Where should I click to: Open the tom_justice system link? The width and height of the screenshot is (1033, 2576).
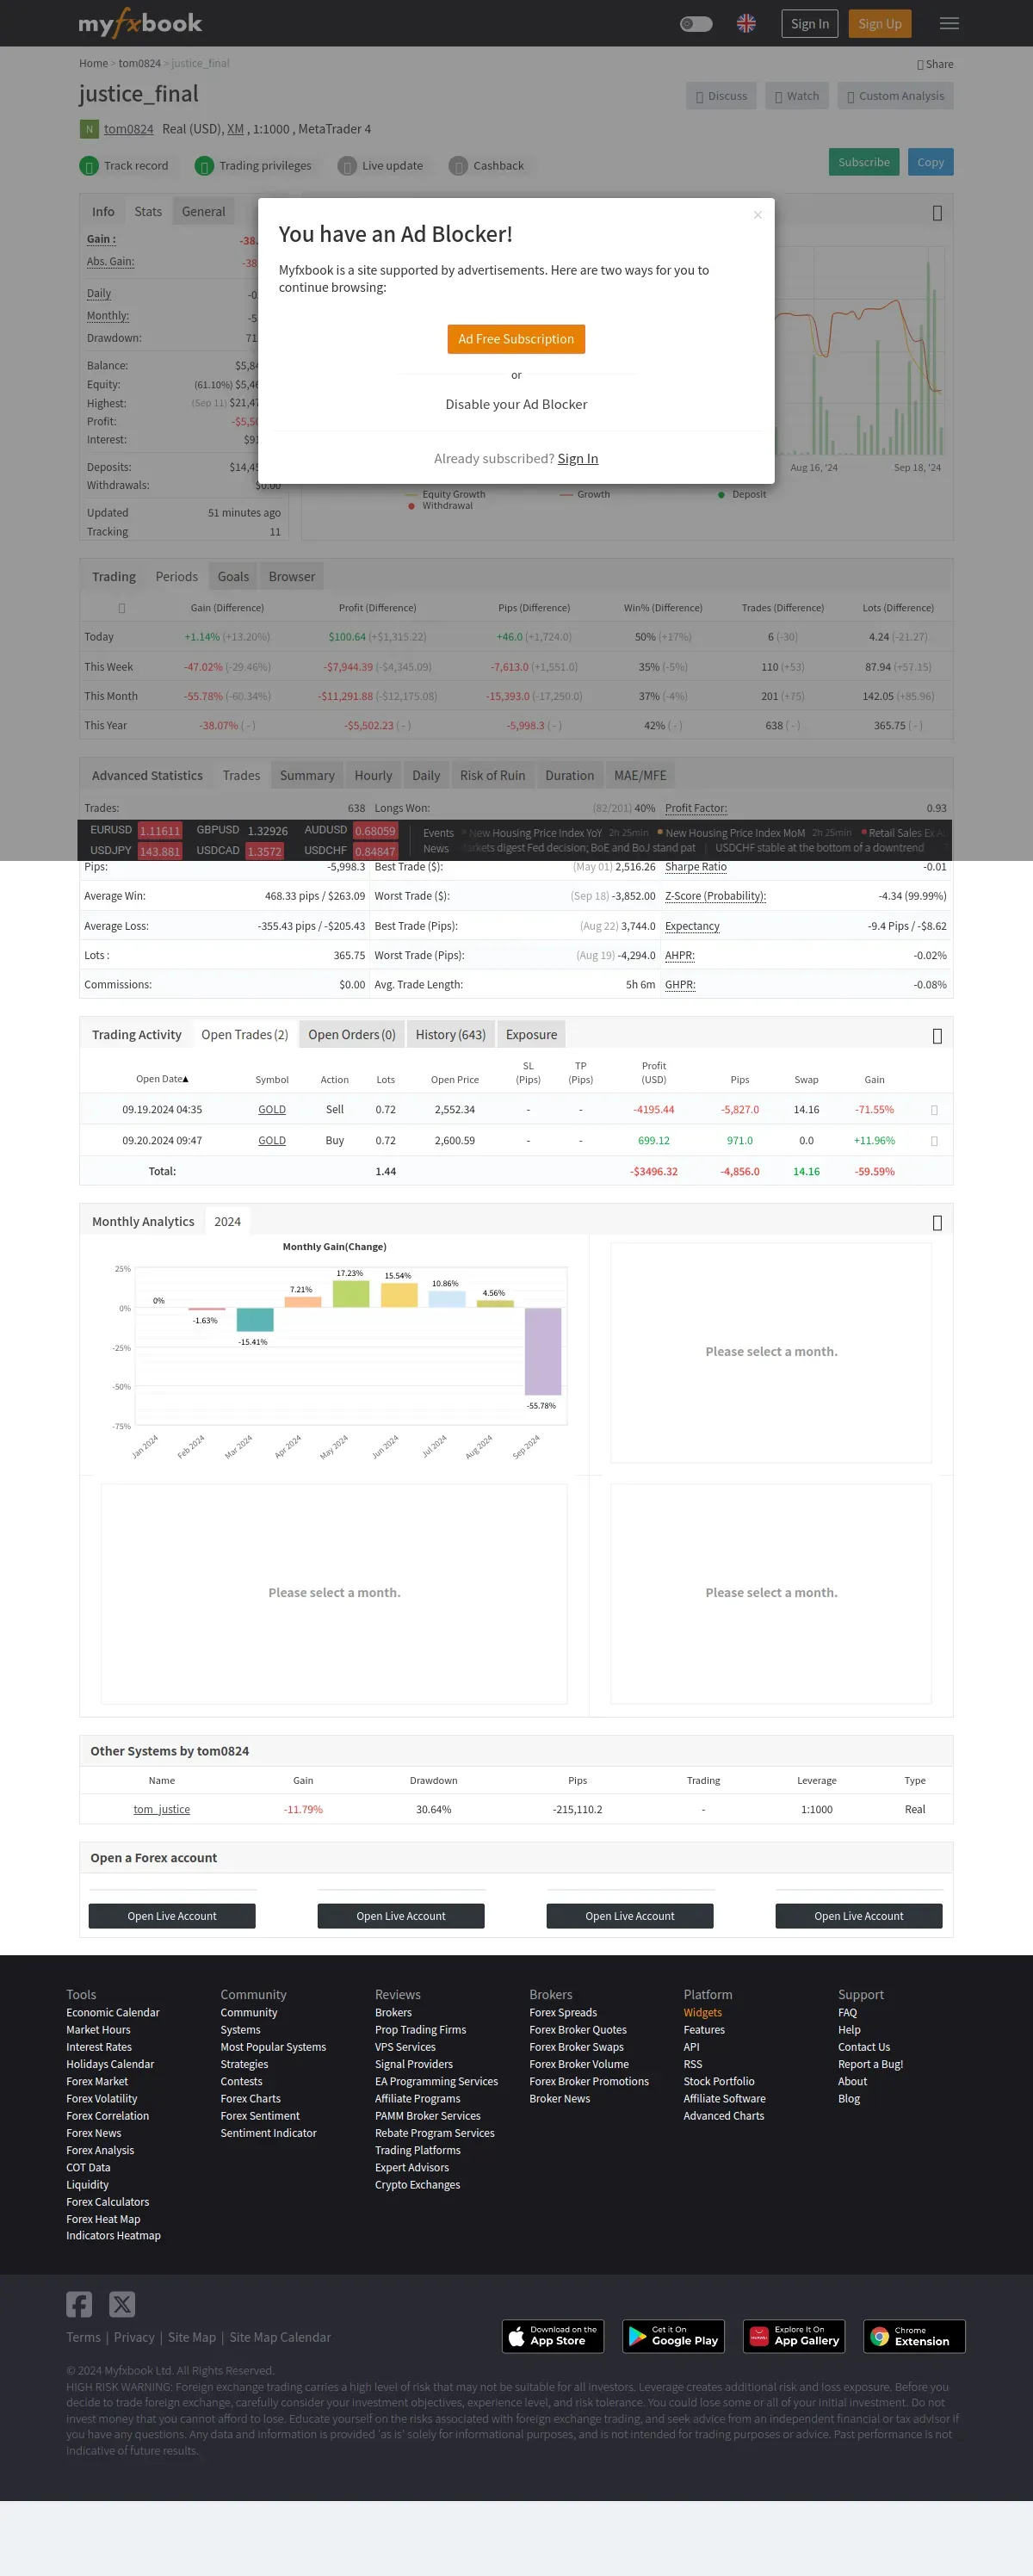click(162, 1809)
